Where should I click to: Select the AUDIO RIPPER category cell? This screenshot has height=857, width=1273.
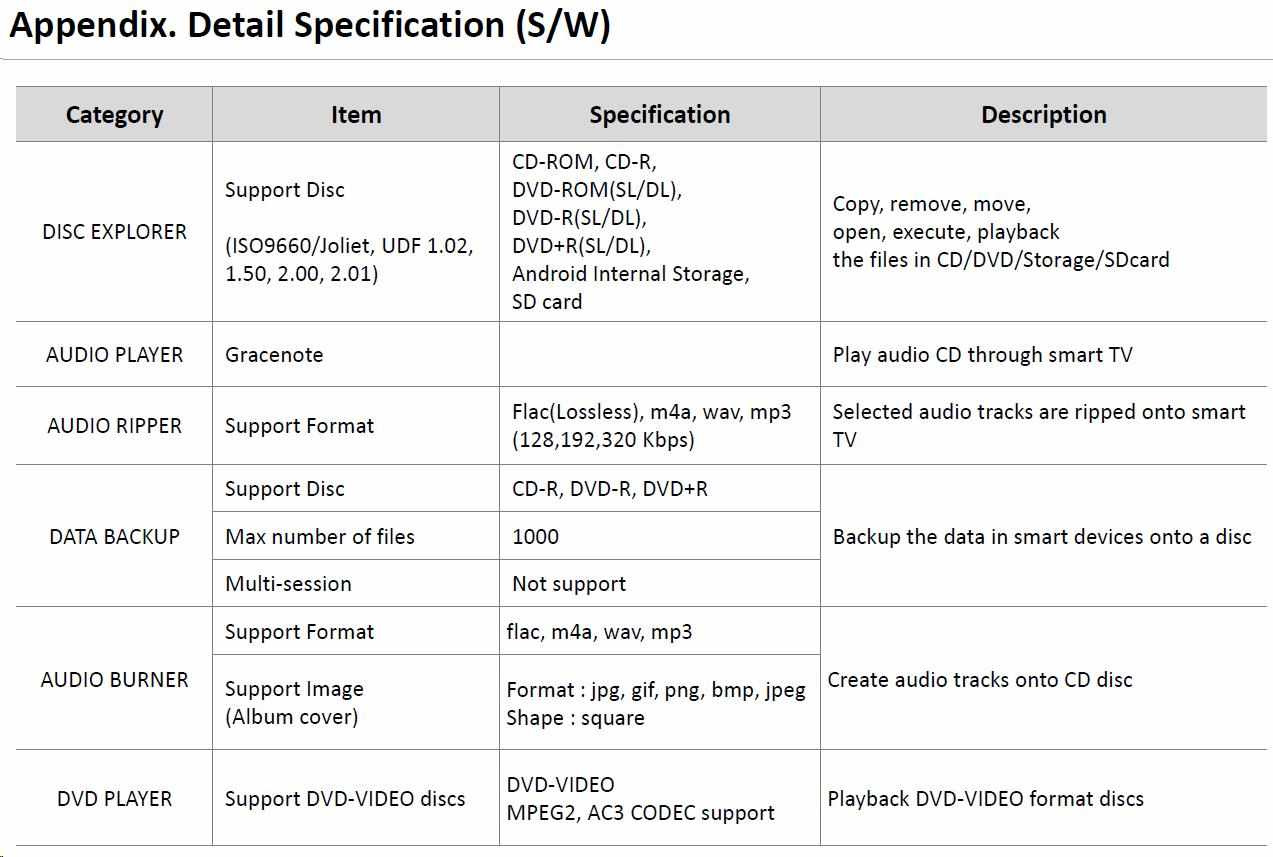tap(114, 426)
